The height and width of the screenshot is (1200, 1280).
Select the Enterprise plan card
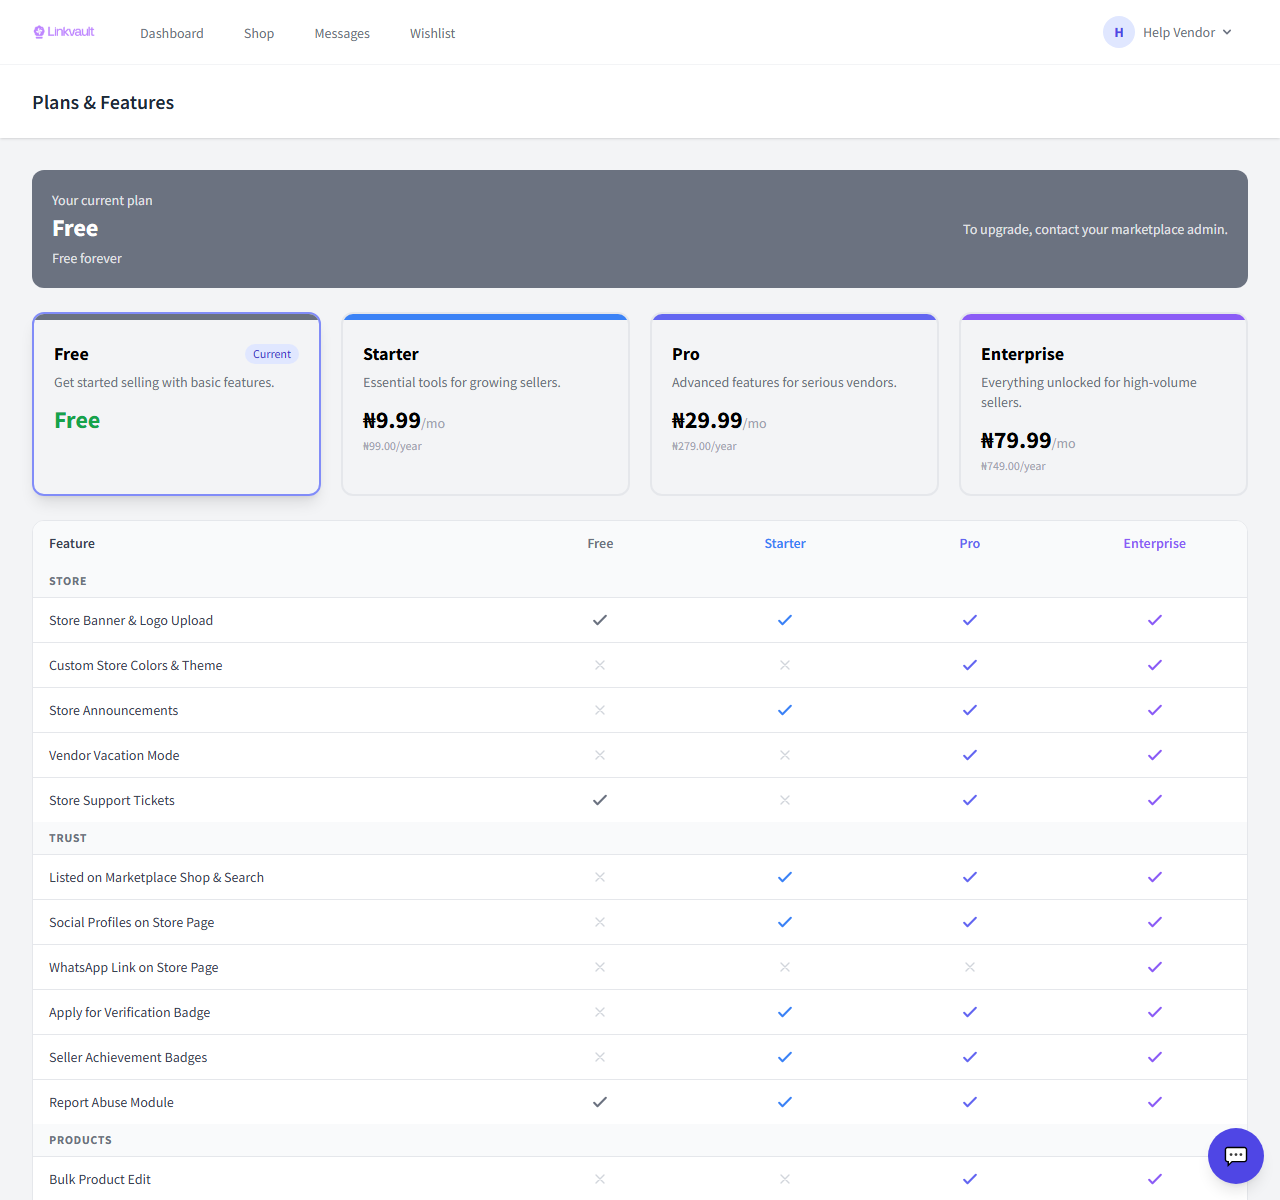(x=1103, y=404)
